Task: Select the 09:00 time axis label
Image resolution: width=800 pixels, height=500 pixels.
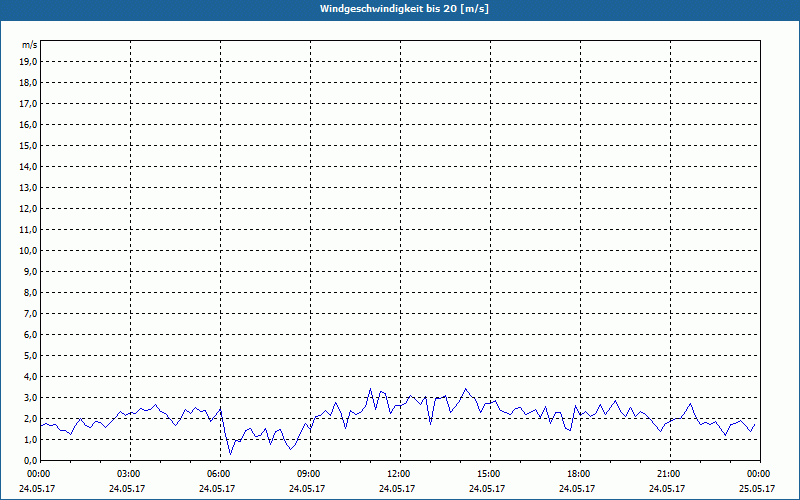Action: pos(309,474)
